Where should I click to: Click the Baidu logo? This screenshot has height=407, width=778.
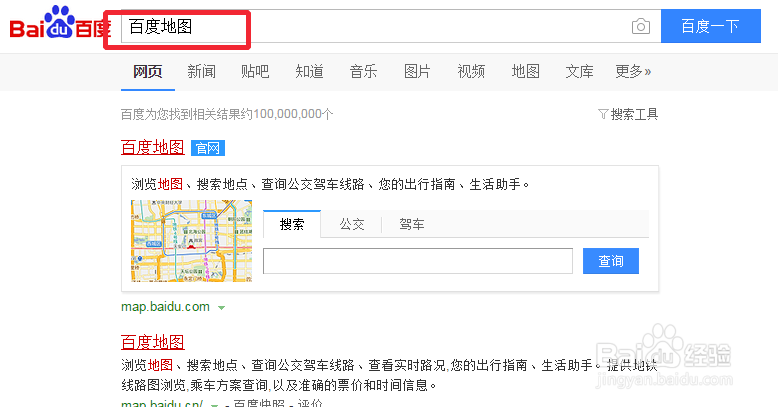(x=60, y=23)
